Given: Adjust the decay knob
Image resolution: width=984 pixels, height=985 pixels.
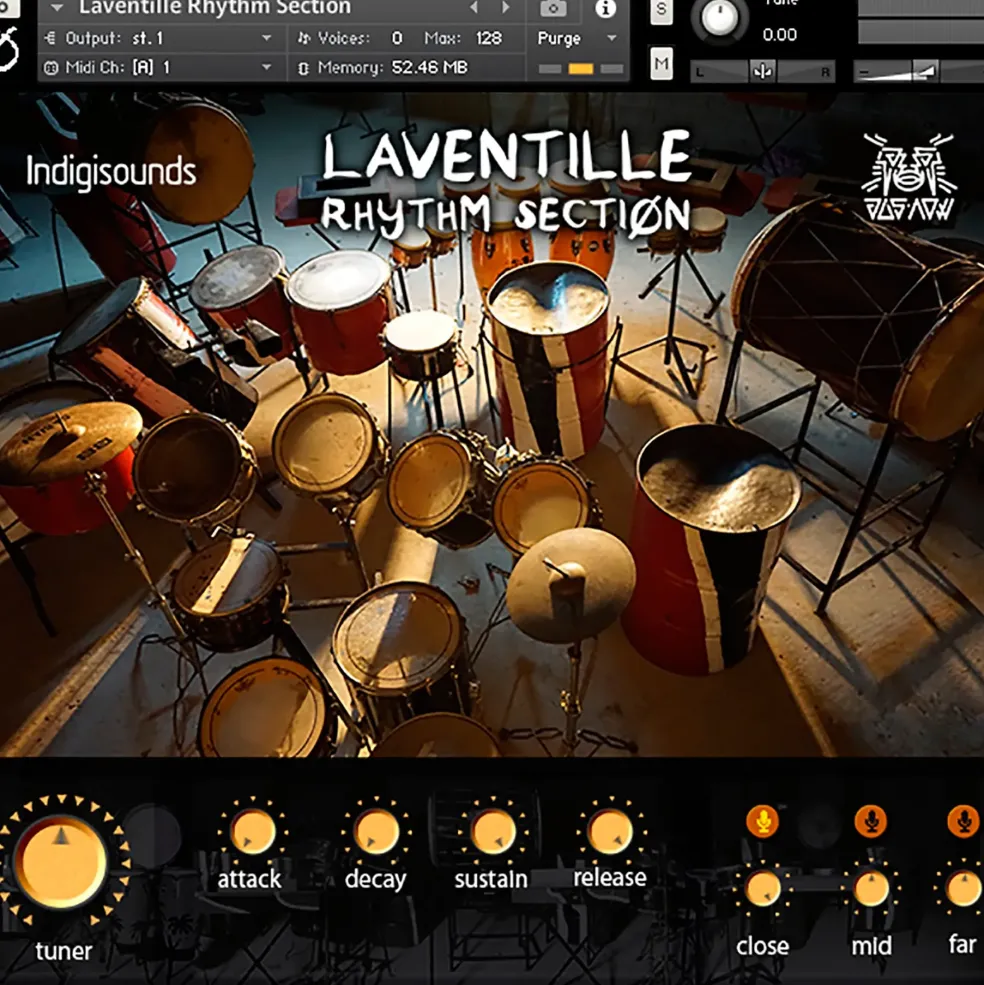Looking at the screenshot, I should [x=376, y=832].
